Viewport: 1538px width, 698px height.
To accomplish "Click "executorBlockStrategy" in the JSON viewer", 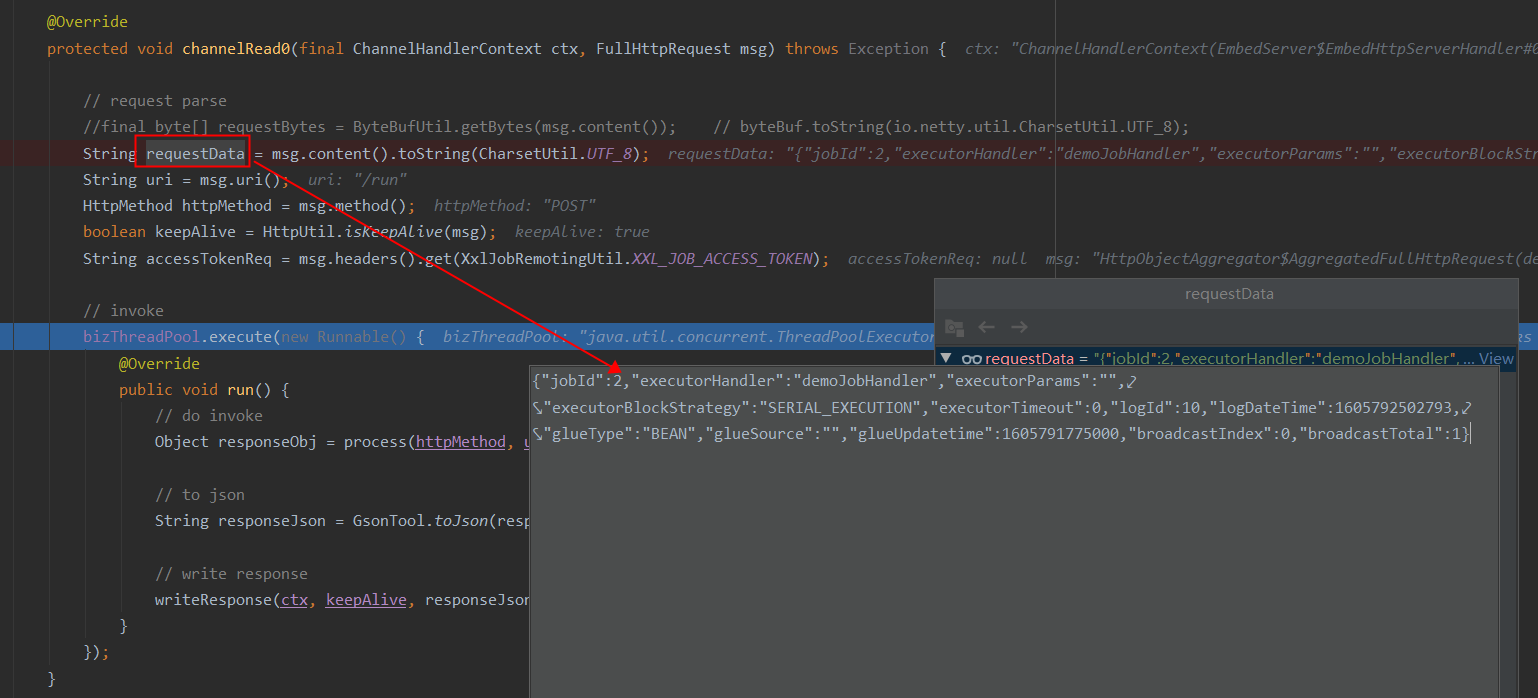I will [x=646, y=407].
